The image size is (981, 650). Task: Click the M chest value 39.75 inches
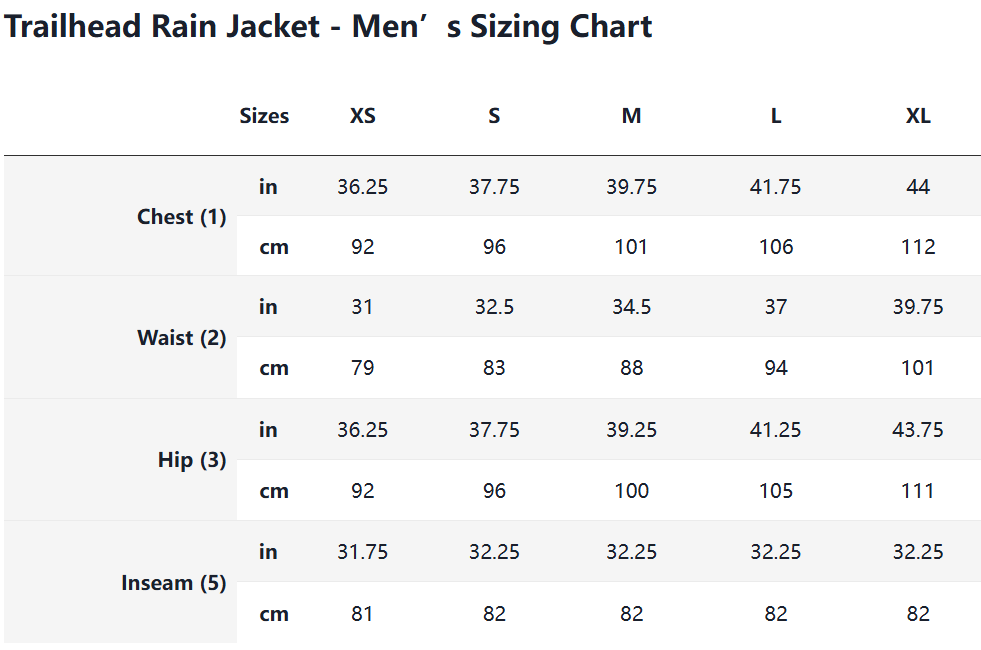click(x=631, y=187)
